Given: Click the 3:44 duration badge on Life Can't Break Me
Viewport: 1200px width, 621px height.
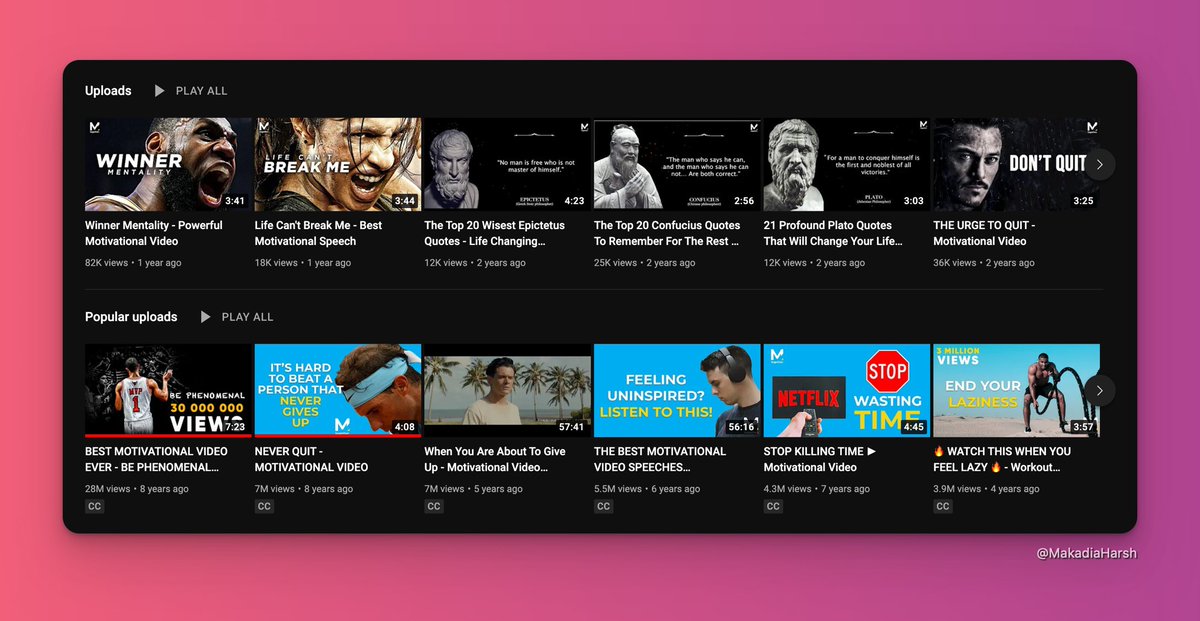Looking at the screenshot, I should point(405,201).
